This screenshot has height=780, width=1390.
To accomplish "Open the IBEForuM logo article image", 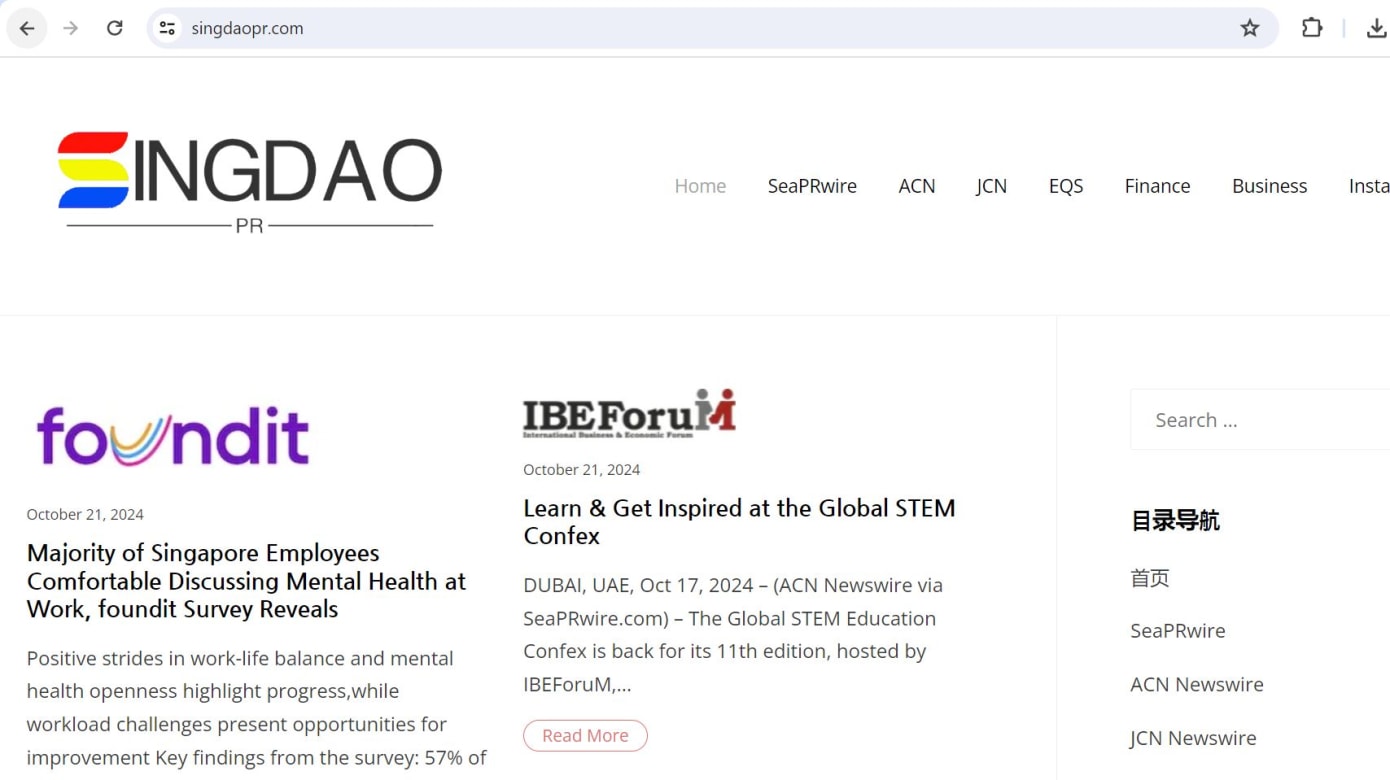I will [629, 413].
